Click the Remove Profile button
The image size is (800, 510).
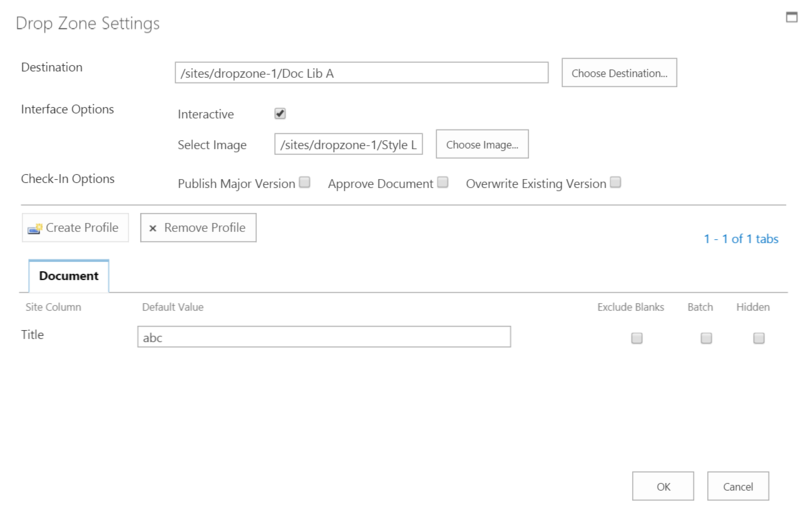[x=199, y=228]
